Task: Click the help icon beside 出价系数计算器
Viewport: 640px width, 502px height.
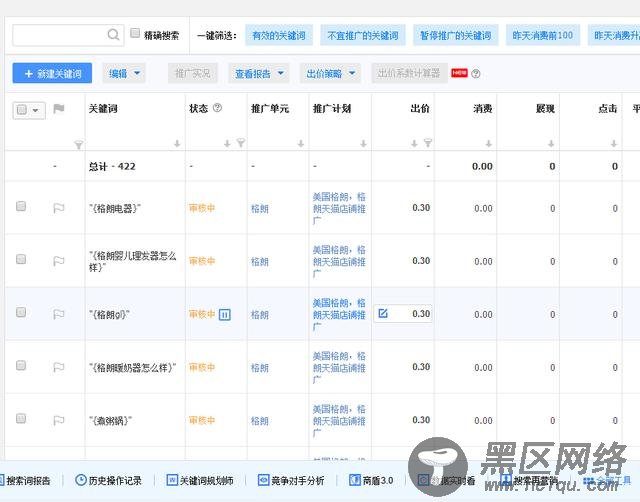Action: (476, 73)
